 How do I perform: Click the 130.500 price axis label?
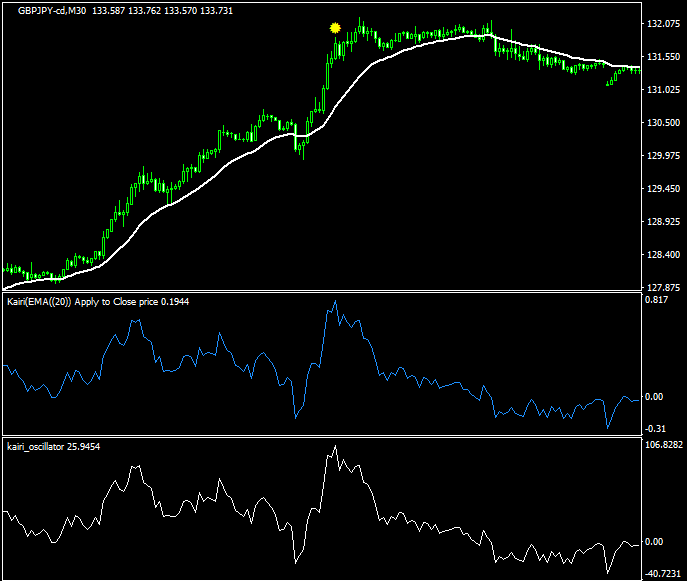pos(661,123)
